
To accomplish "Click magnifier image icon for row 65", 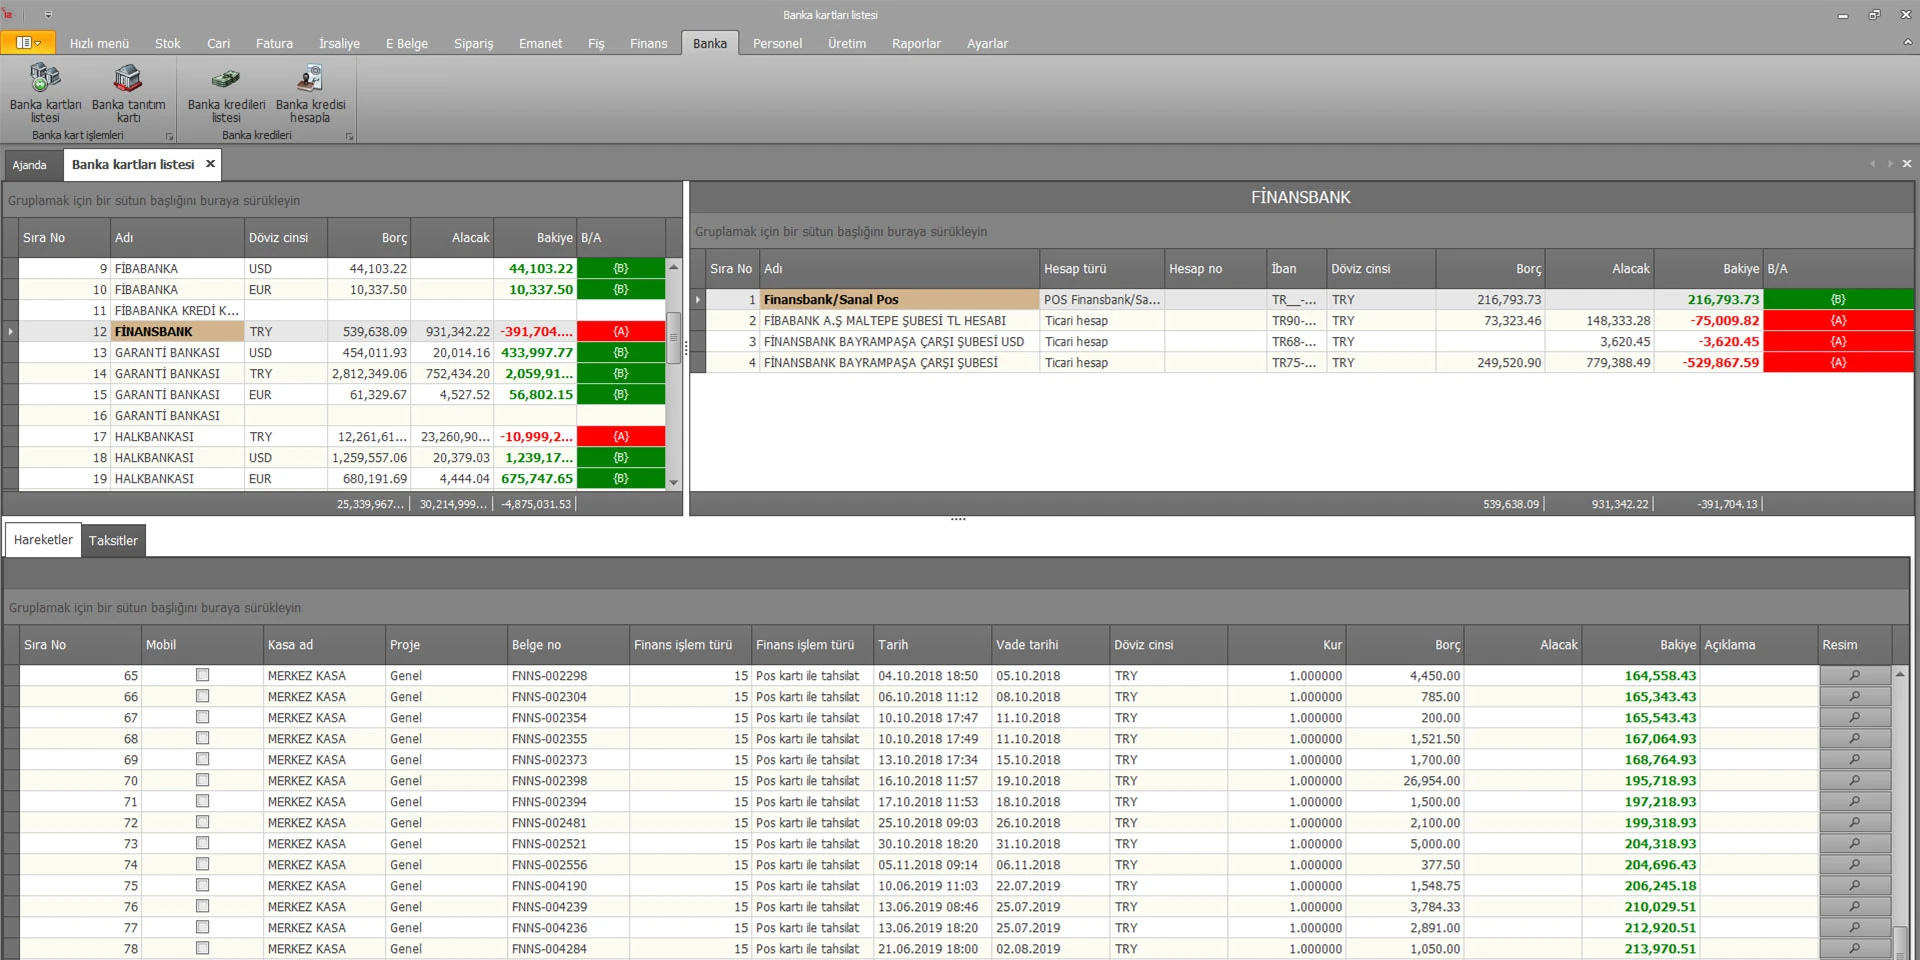I will click(1854, 676).
